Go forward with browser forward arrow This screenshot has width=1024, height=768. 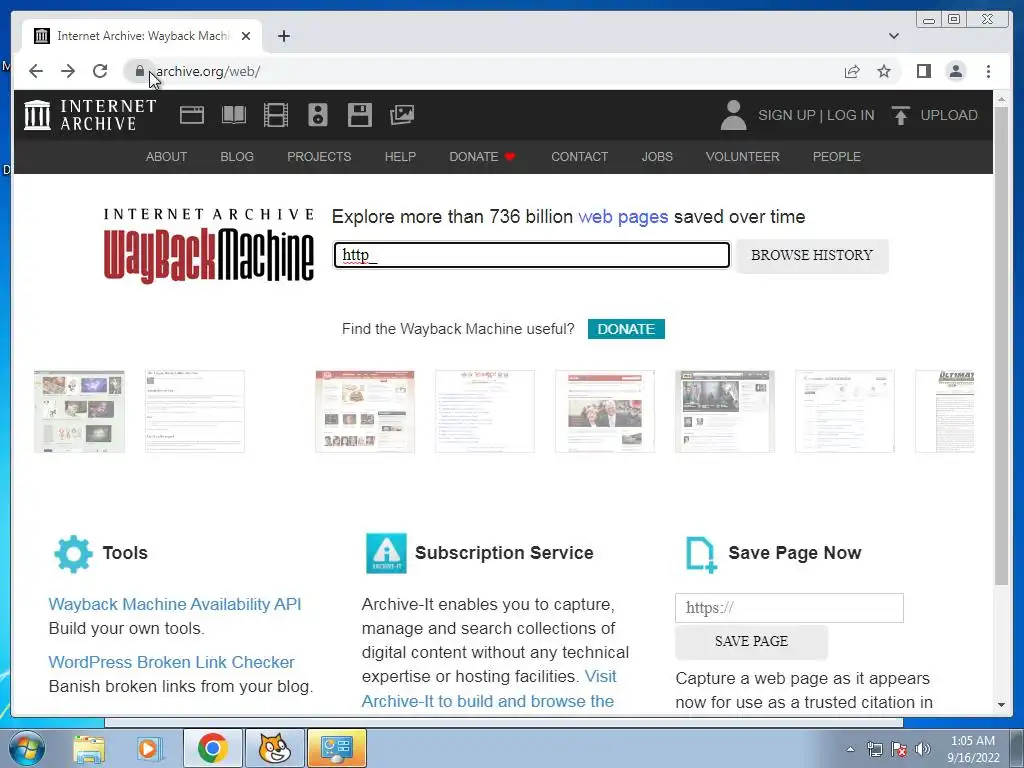pos(68,71)
